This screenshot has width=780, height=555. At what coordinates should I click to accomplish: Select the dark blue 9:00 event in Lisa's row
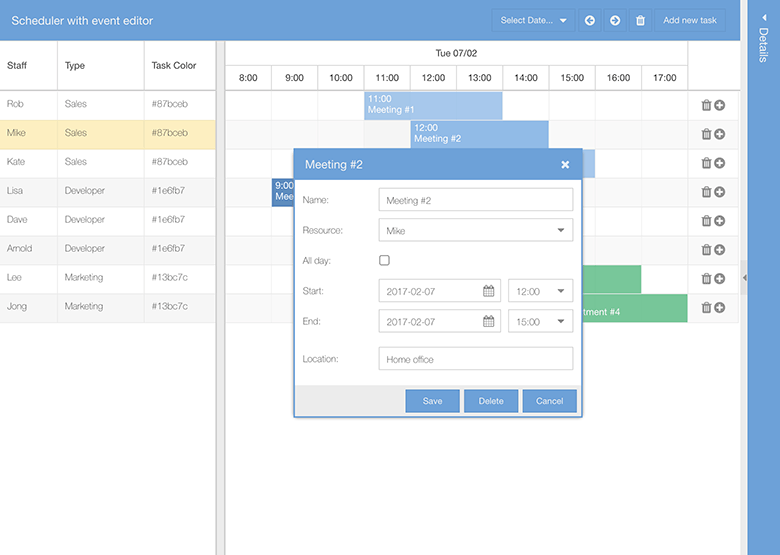click(x=283, y=192)
